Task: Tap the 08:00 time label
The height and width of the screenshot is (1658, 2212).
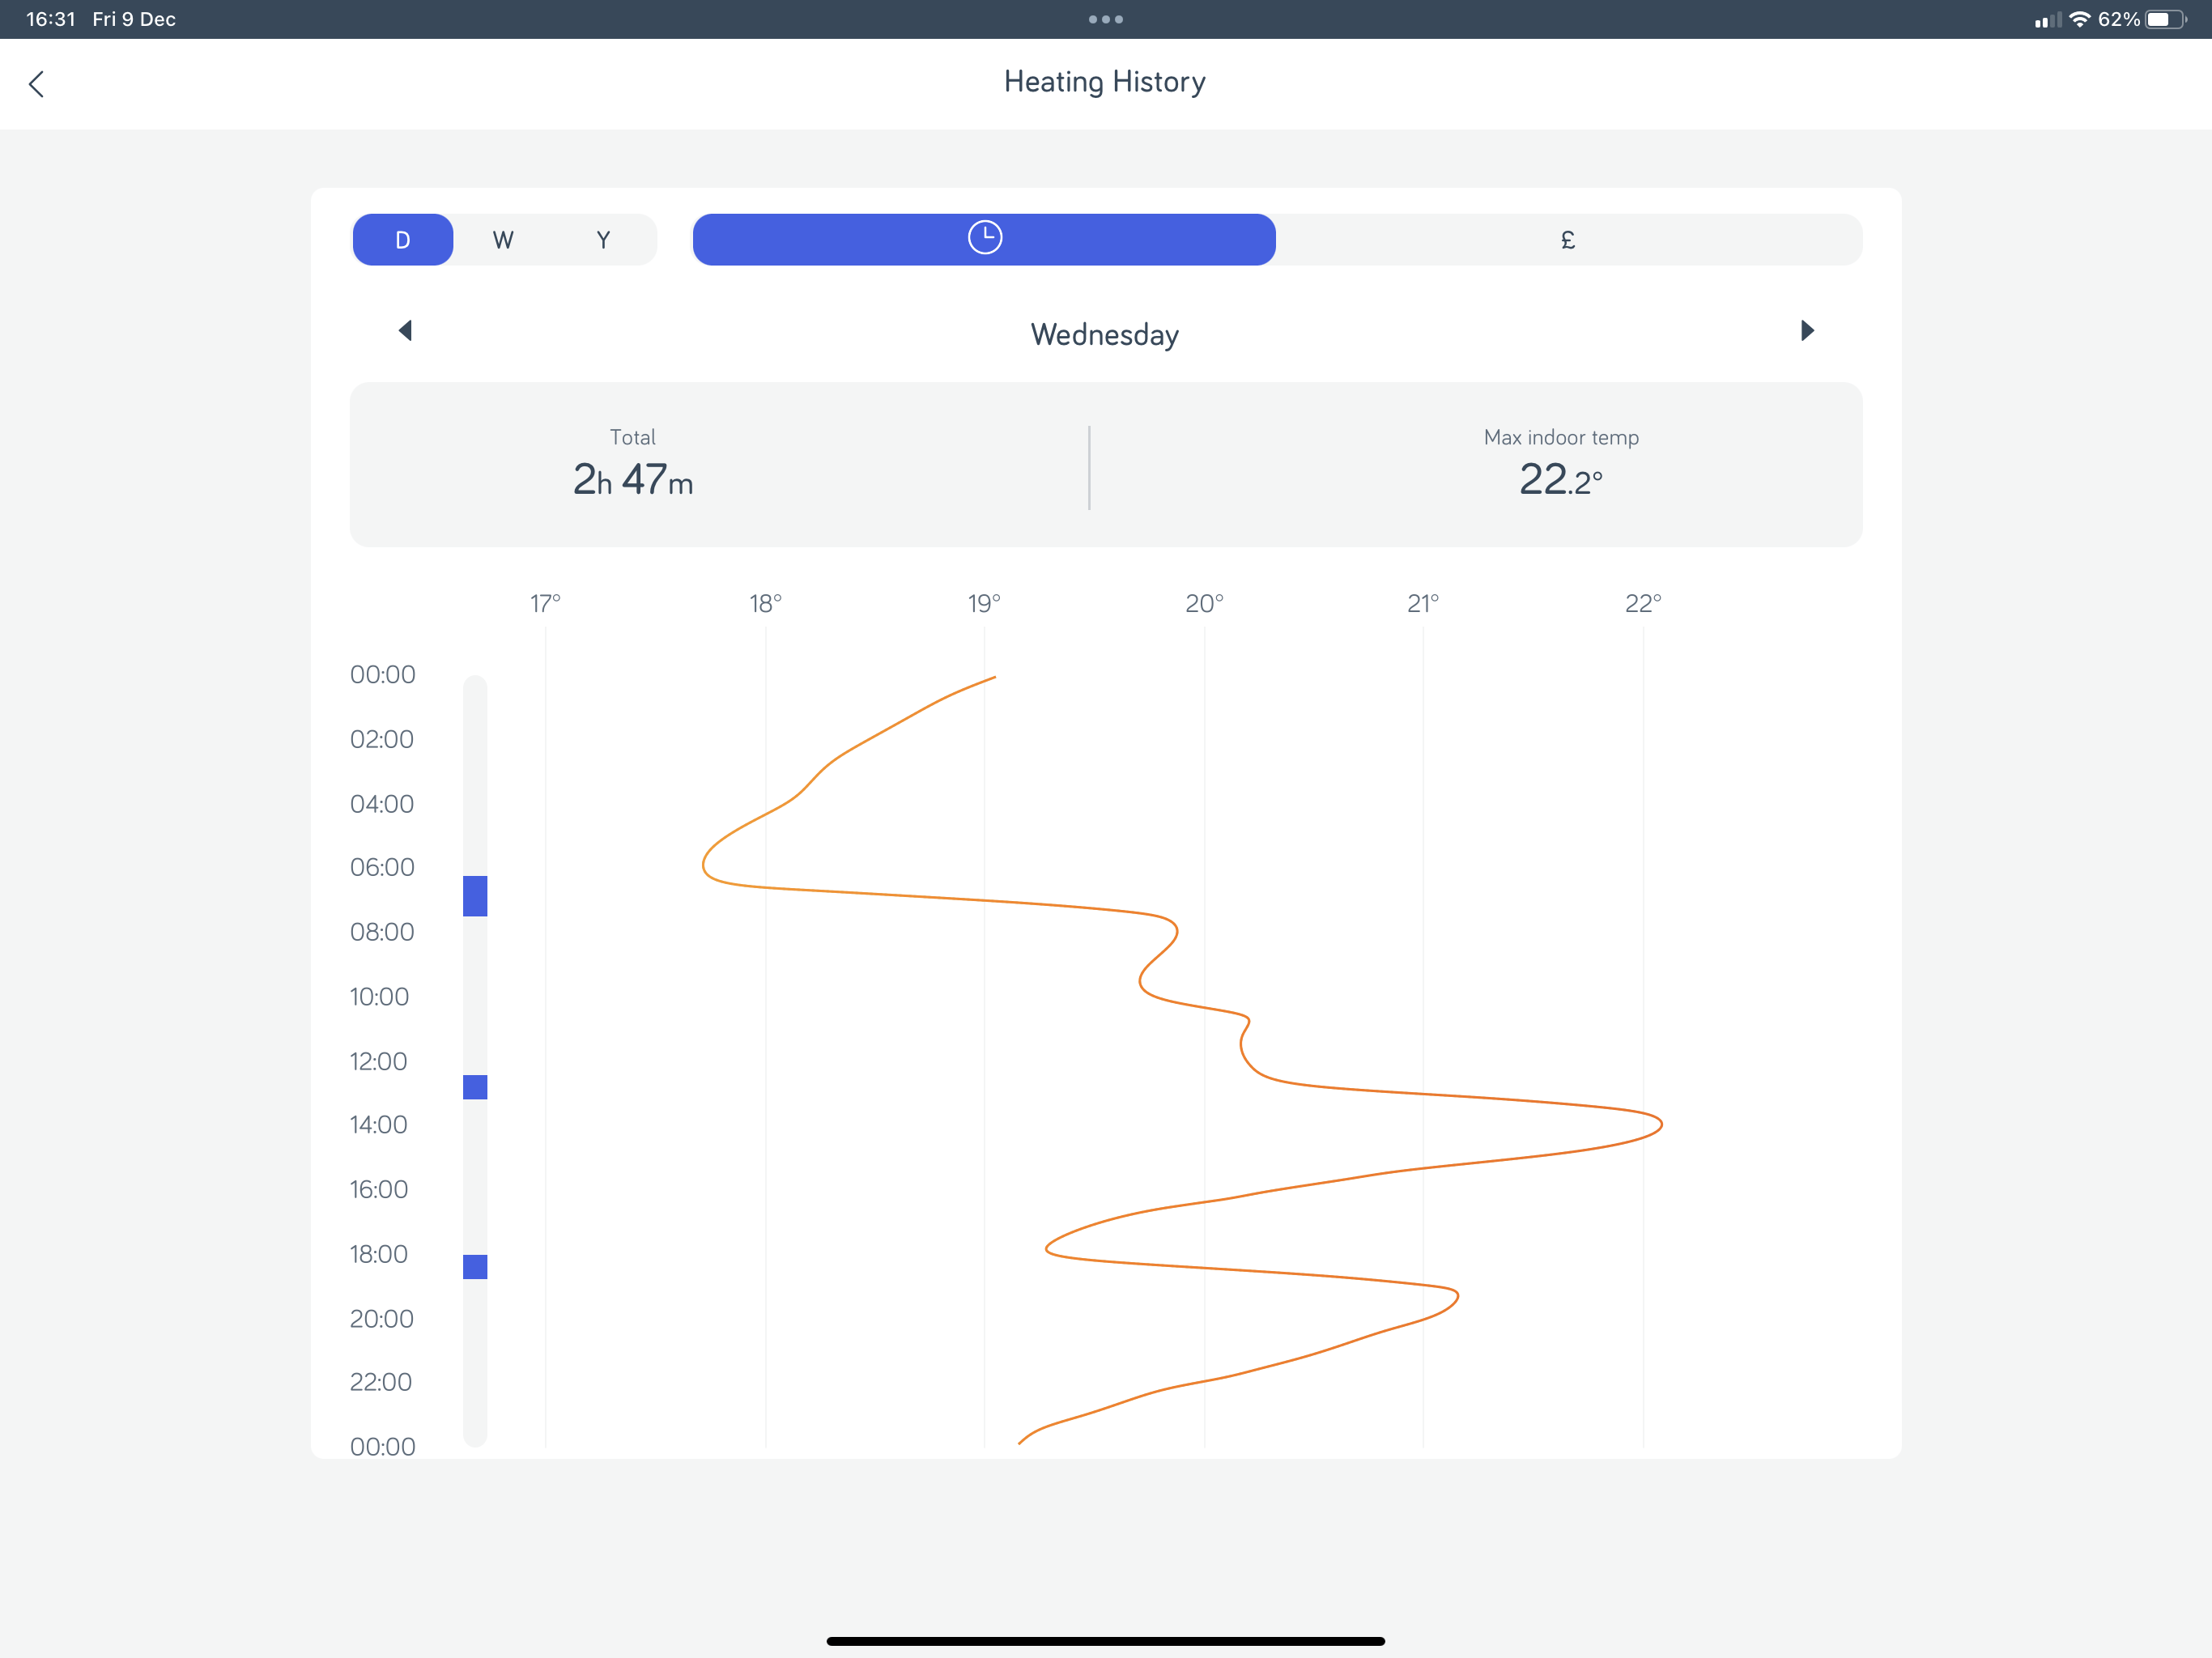Action: [x=382, y=932]
